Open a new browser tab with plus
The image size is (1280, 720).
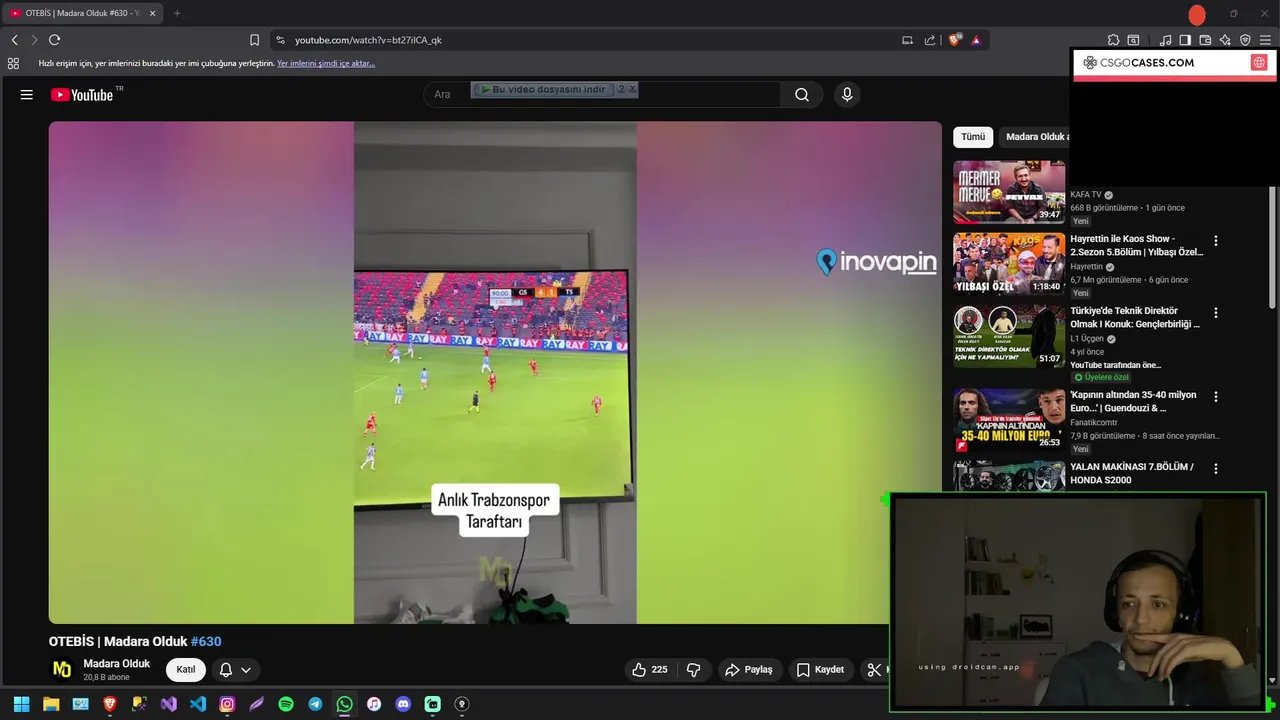pos(177,13)
